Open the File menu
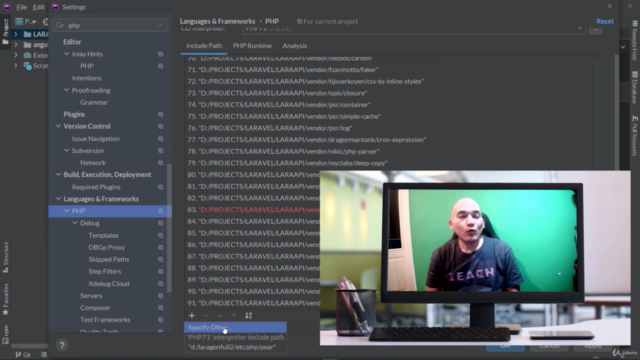Screen dimensions: 640x360 [22, 7]
